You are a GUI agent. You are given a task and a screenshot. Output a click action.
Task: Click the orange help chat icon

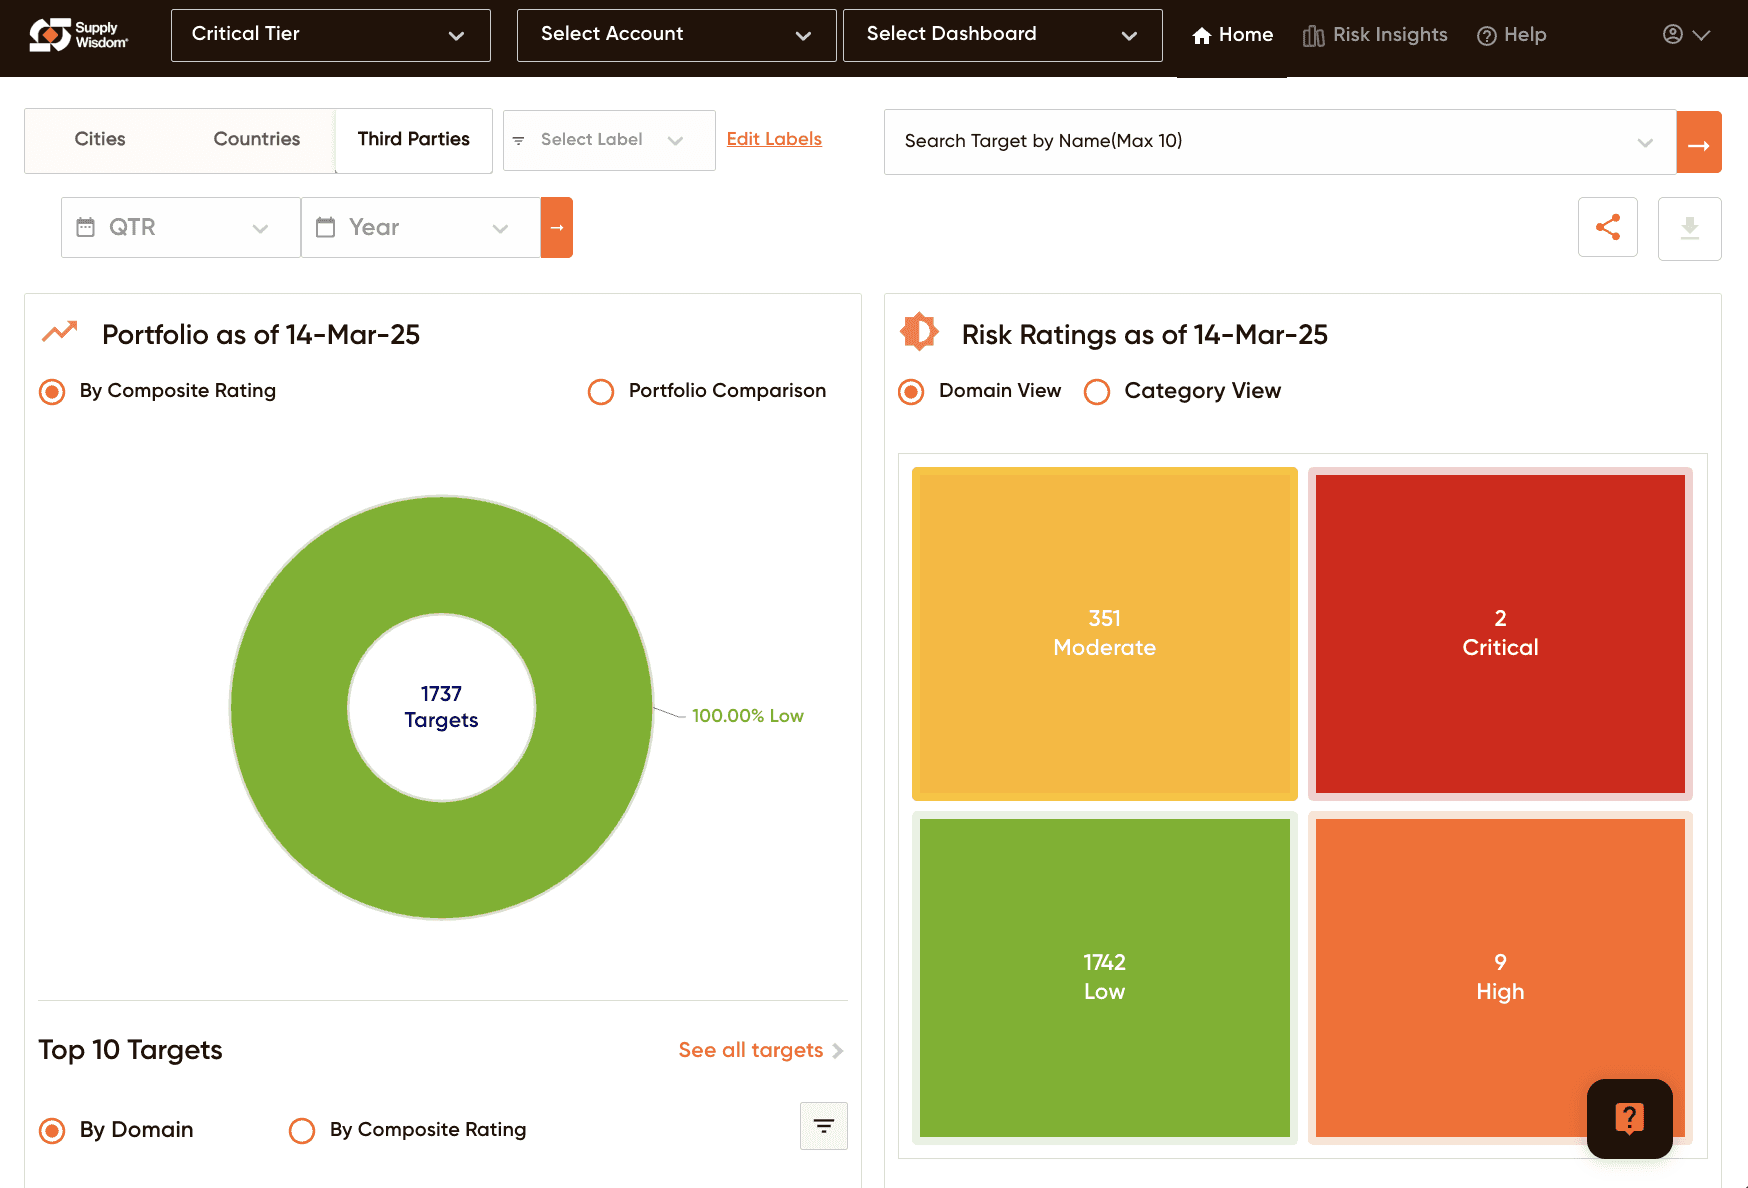1630,1118
